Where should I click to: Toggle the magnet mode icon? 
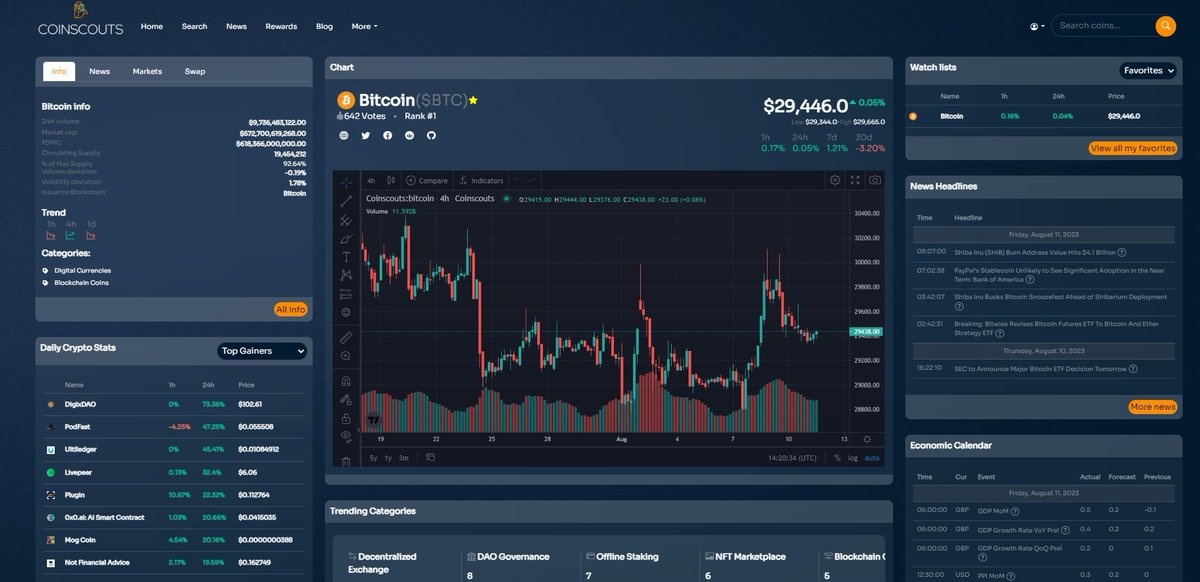tap(346, 381)
